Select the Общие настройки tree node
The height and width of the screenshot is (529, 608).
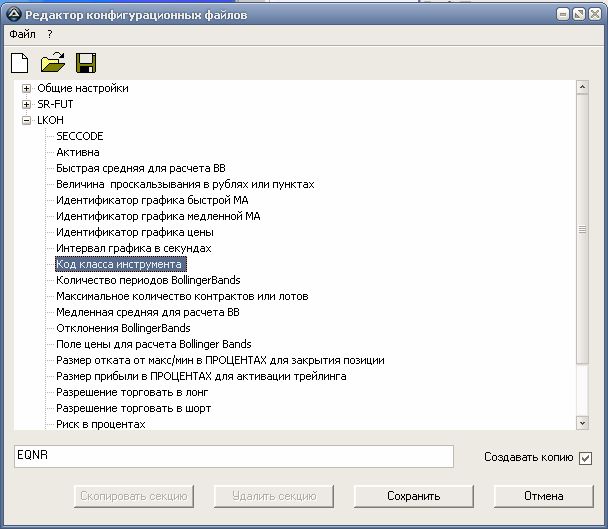[x=83, y=88]
